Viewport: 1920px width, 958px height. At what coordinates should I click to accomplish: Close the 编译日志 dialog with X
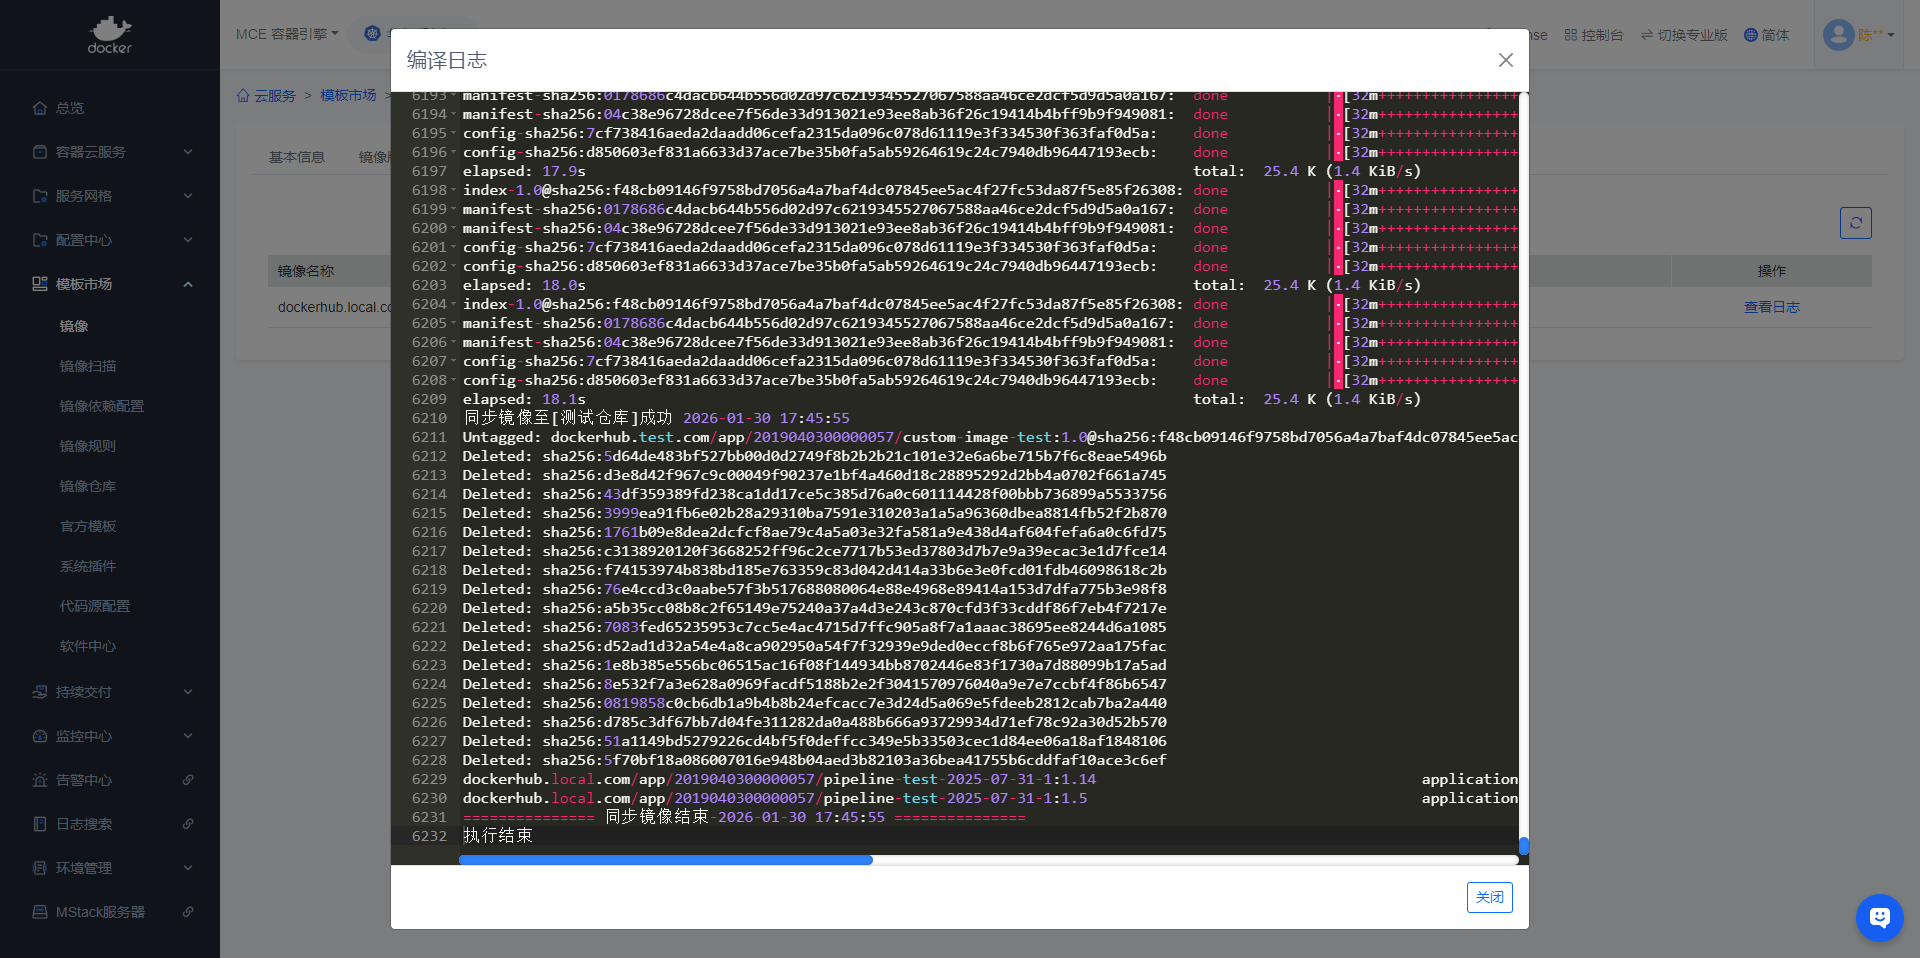[1505, 60]
